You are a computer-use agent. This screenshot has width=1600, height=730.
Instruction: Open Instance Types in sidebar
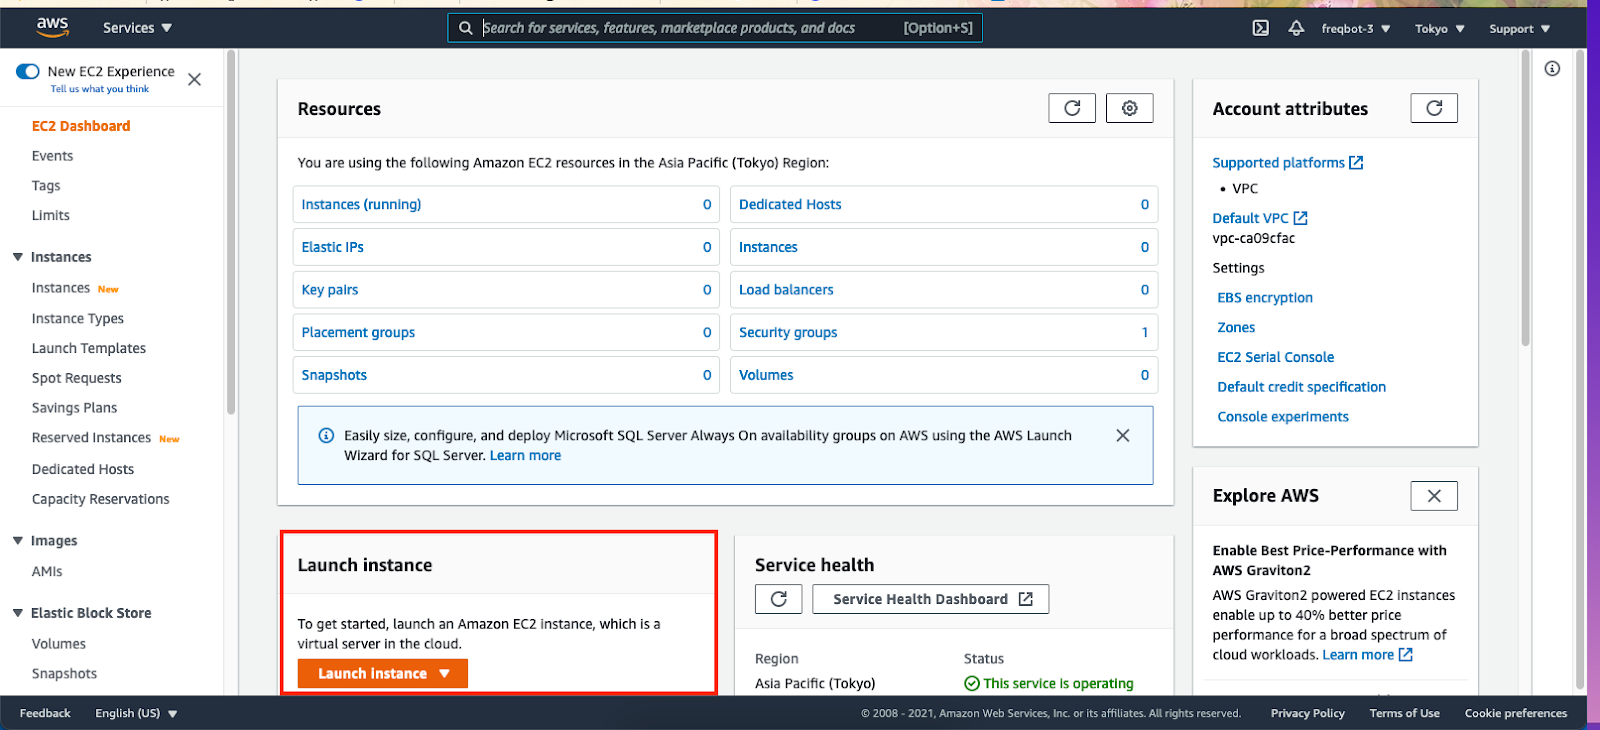click(78, 318)
